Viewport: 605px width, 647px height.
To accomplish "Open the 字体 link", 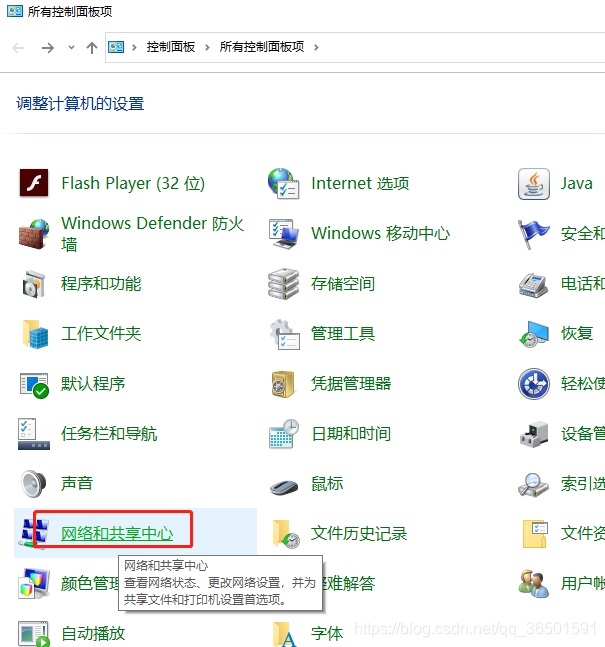I will pyautogui.click(x=327, y=634).
